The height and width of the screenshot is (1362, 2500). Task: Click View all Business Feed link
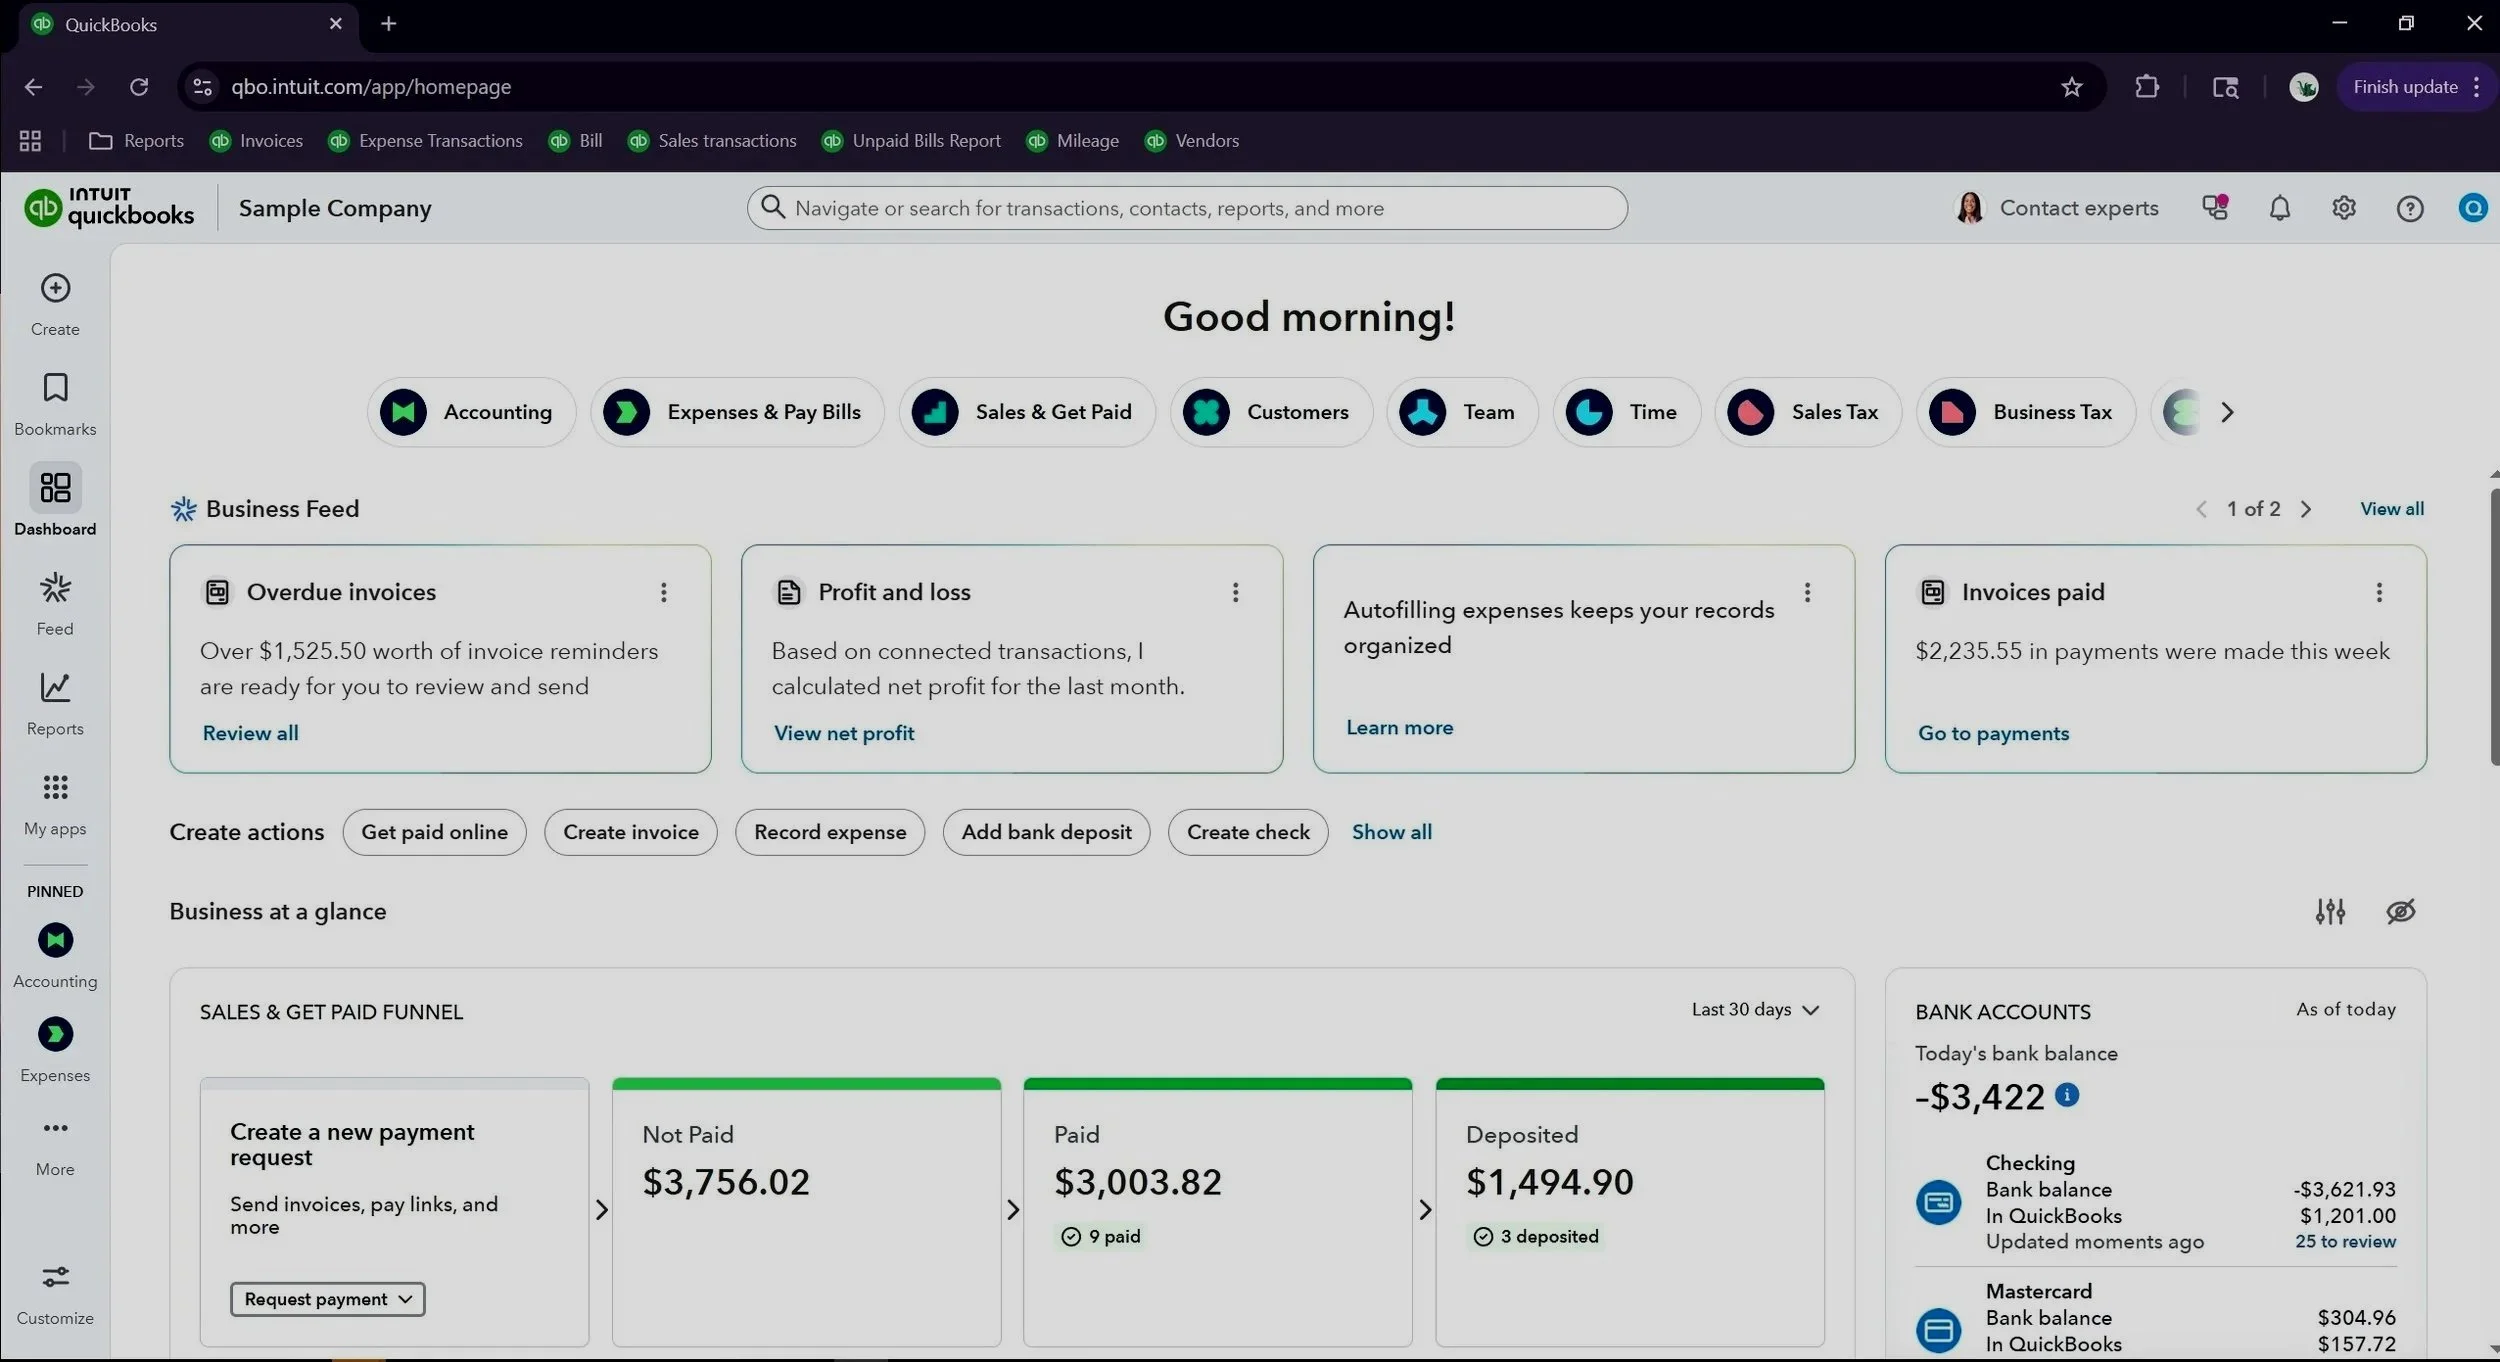pos(2392,509)
